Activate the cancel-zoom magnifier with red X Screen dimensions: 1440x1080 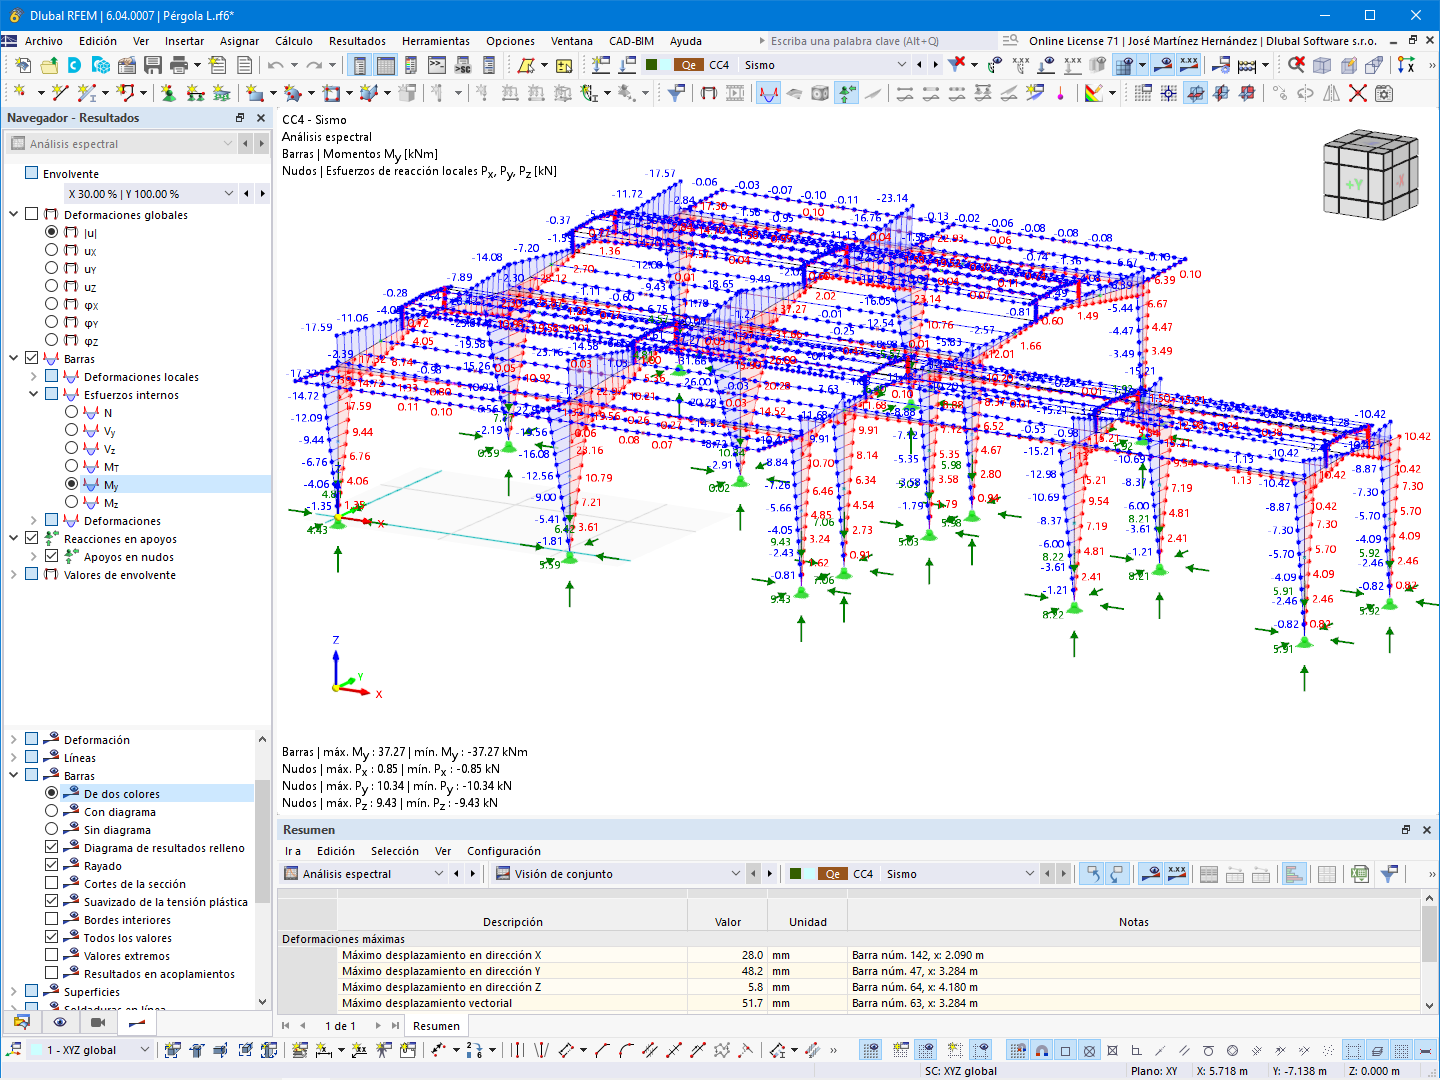pos(1295,63)
